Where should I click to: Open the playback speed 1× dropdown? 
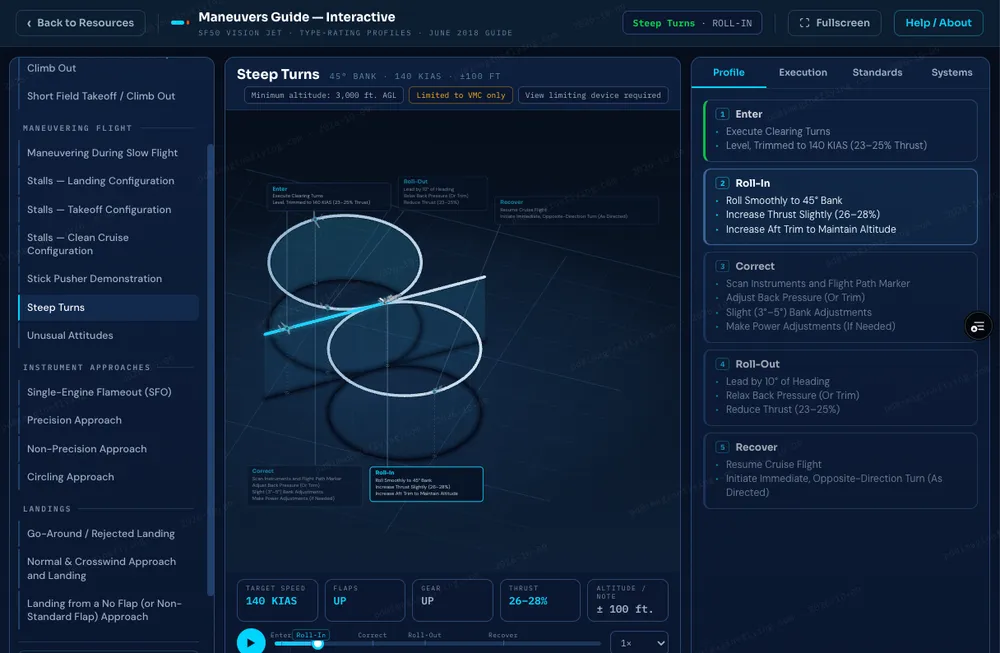point(640,643)
